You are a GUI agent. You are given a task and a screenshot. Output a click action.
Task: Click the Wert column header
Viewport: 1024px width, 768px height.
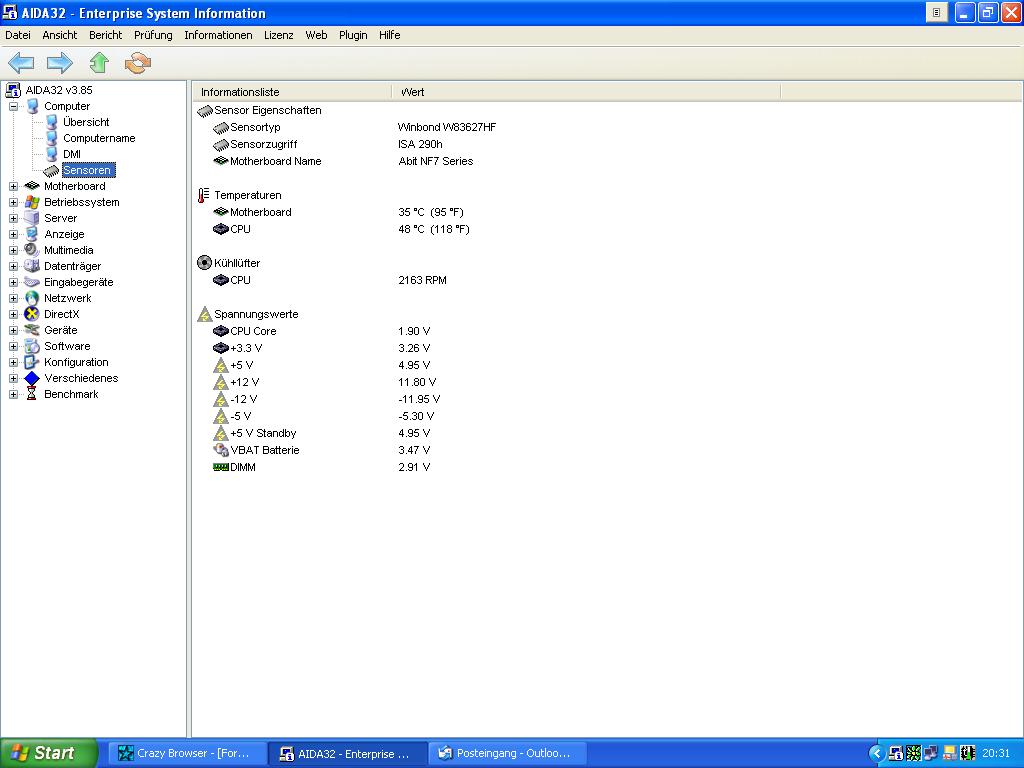(x=586, y=92)
